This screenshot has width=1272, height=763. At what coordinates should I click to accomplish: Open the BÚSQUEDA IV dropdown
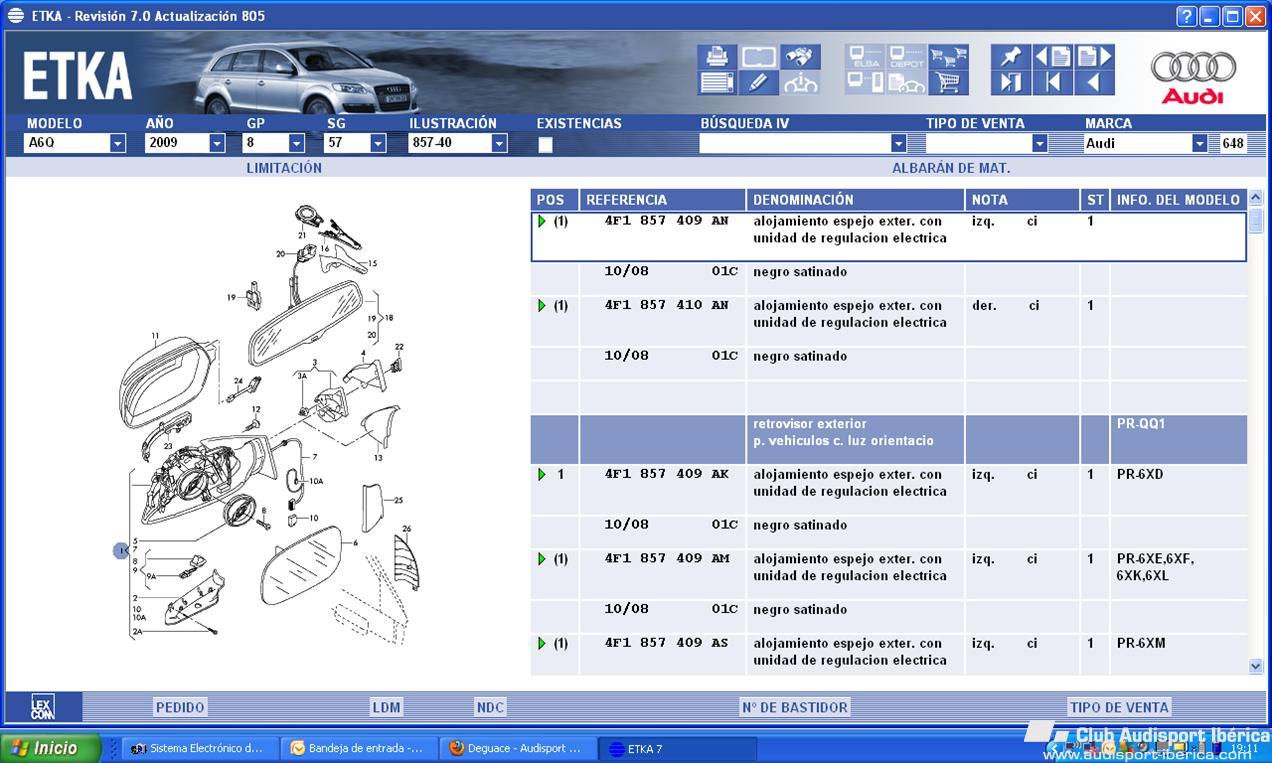pyautogui.click(x=898, y=144)
